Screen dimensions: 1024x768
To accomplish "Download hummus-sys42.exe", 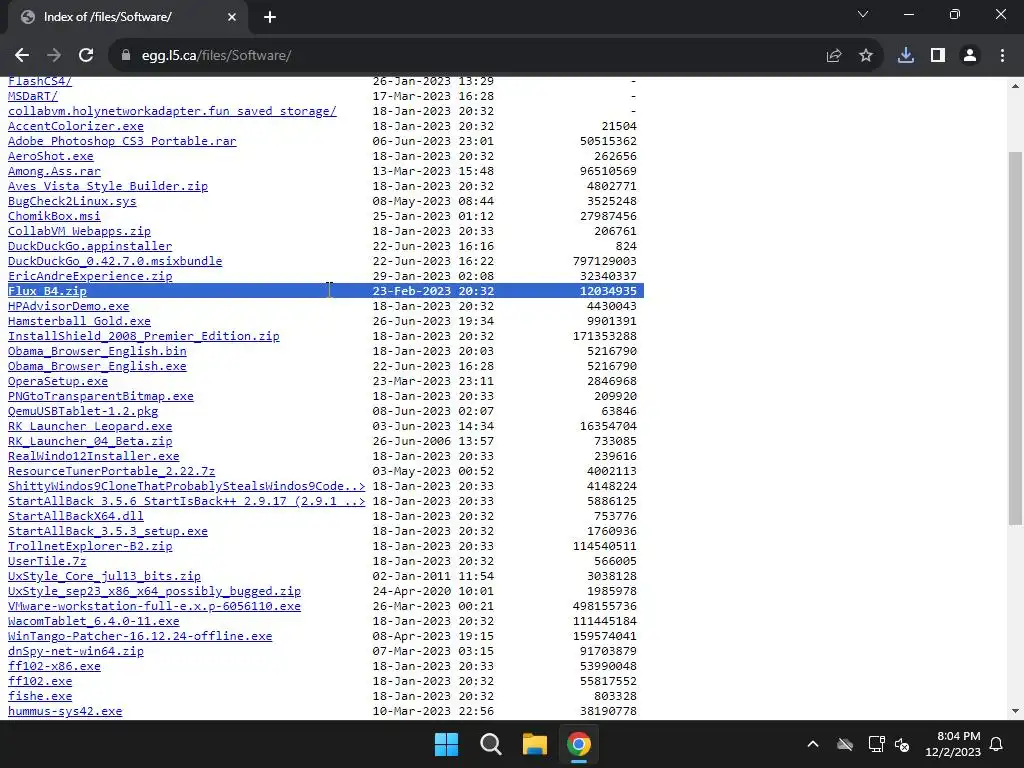I will click(65, 712).
